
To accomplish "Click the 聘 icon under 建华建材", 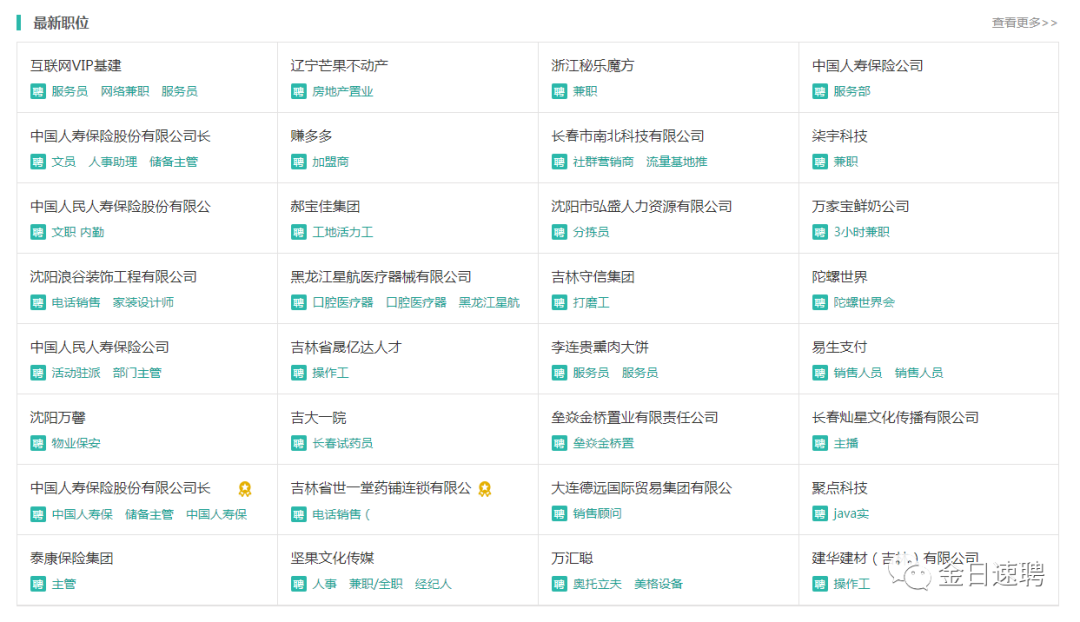I will pos(820,584).
